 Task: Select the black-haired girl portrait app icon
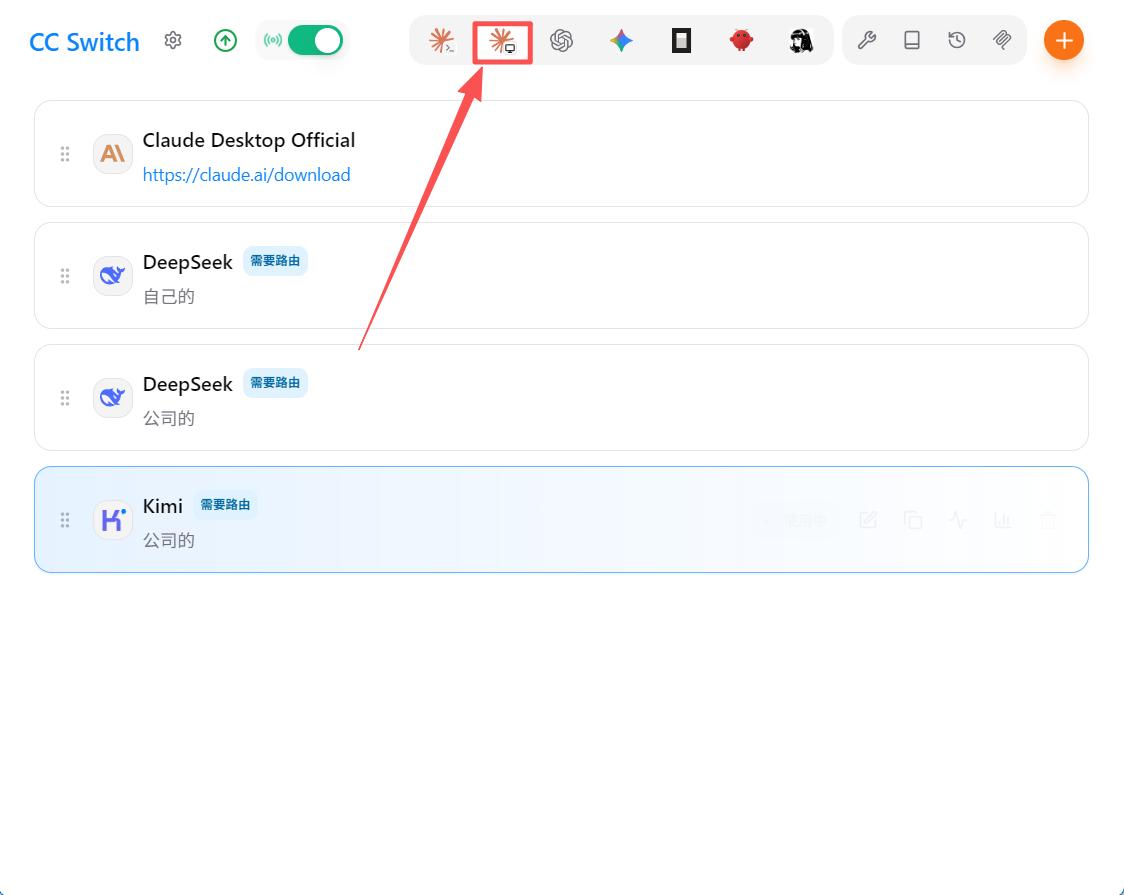point(801,41)
